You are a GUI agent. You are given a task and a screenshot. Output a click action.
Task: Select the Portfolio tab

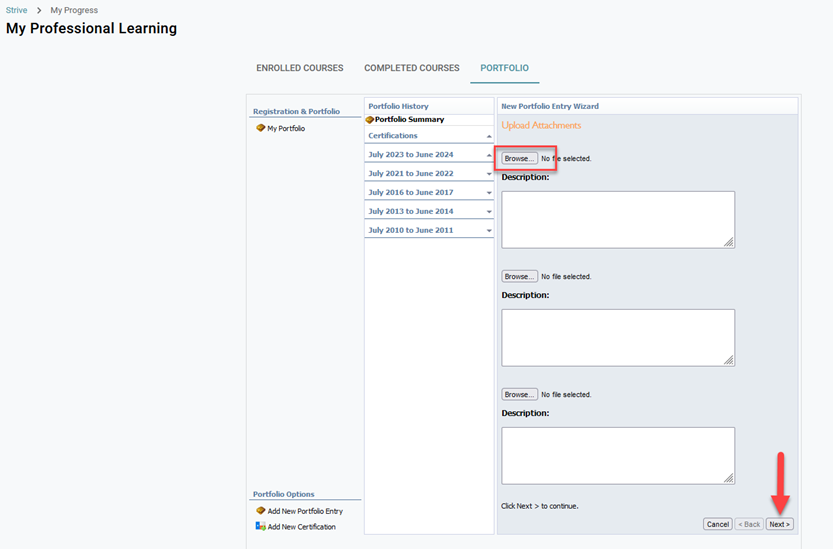click(504, 68)
